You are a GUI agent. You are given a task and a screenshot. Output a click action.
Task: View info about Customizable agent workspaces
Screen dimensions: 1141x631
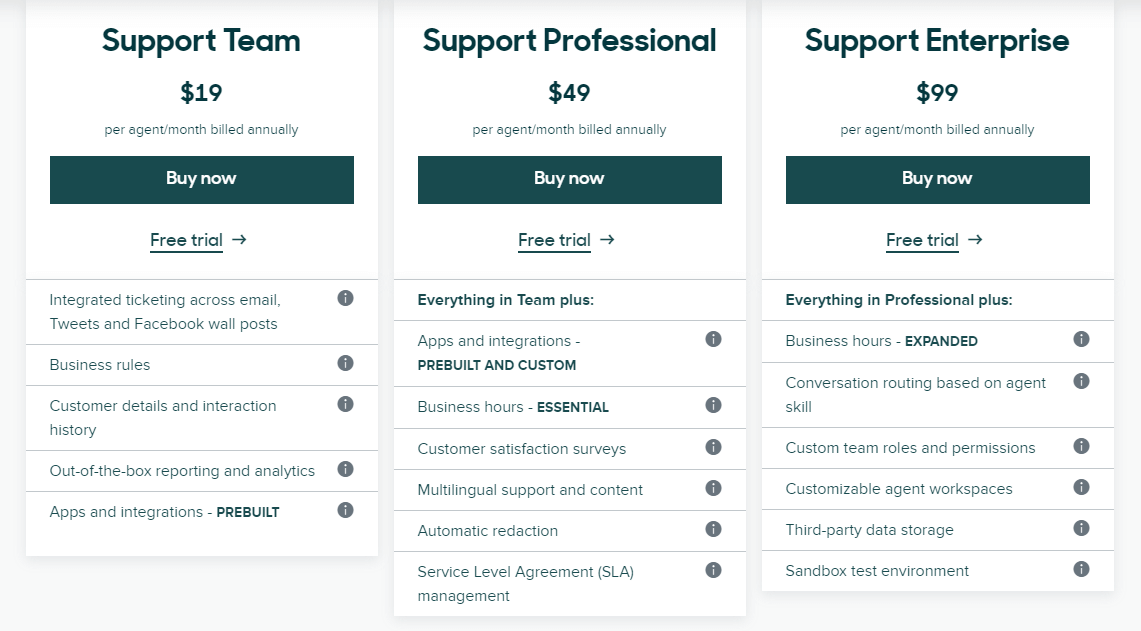pos(1081,488)
